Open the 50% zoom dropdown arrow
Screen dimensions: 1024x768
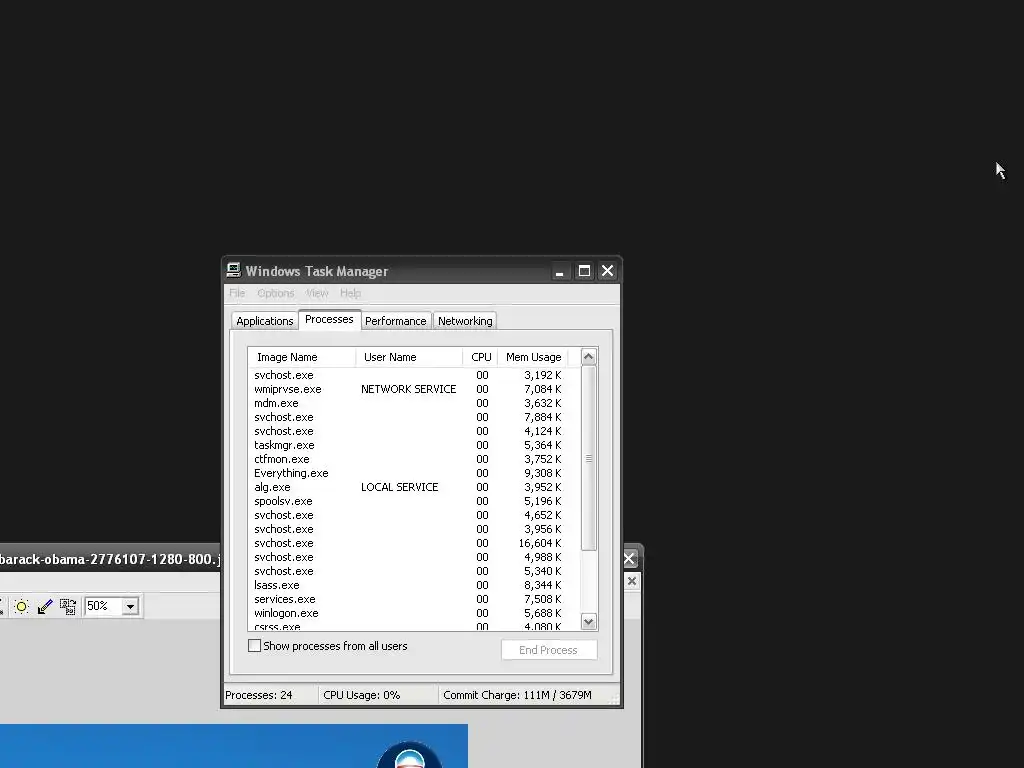(x=130, y=607)
